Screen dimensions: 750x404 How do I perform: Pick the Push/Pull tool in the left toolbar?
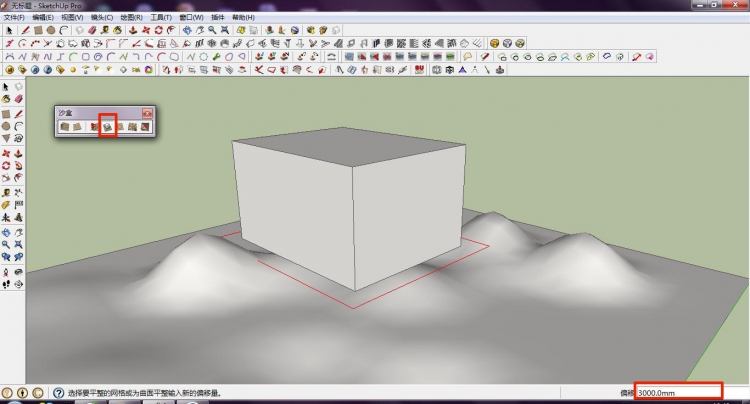(x=18, y=153)
